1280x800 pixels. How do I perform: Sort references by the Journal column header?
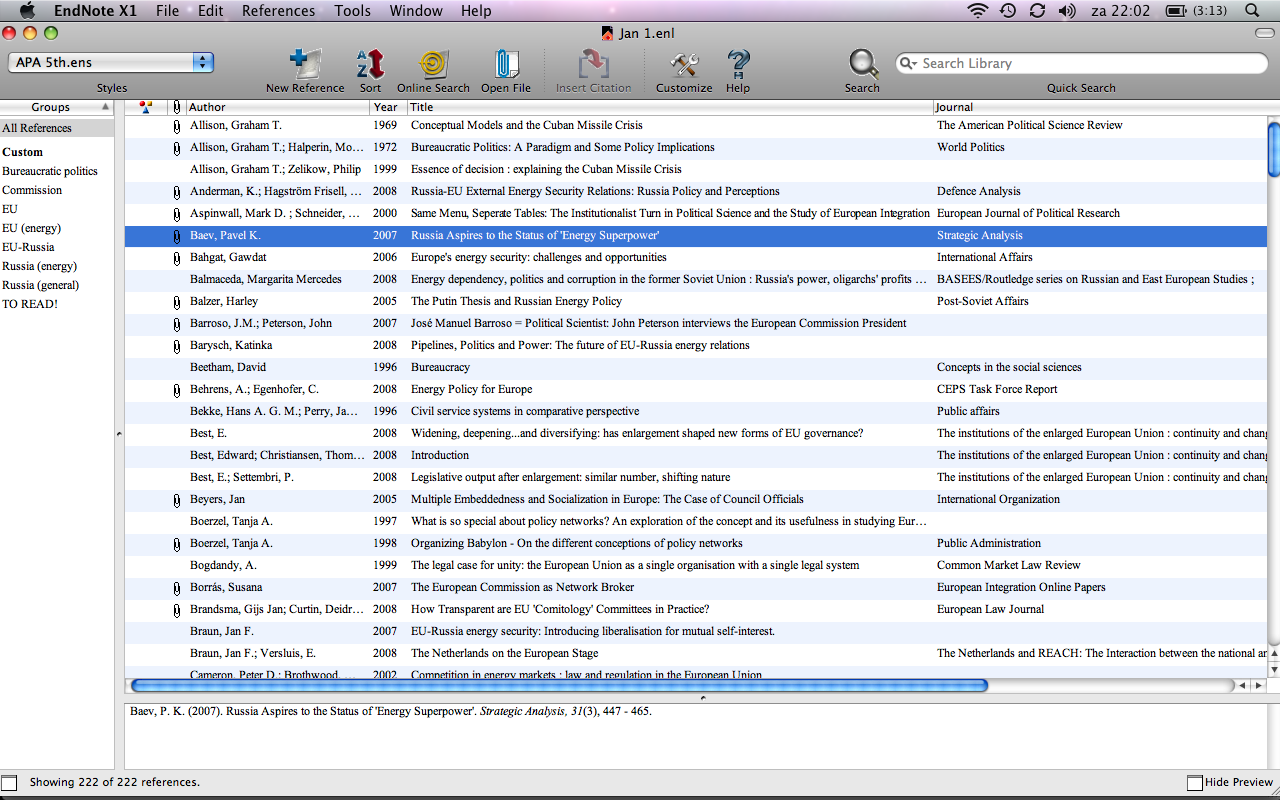pos(1100,107)
